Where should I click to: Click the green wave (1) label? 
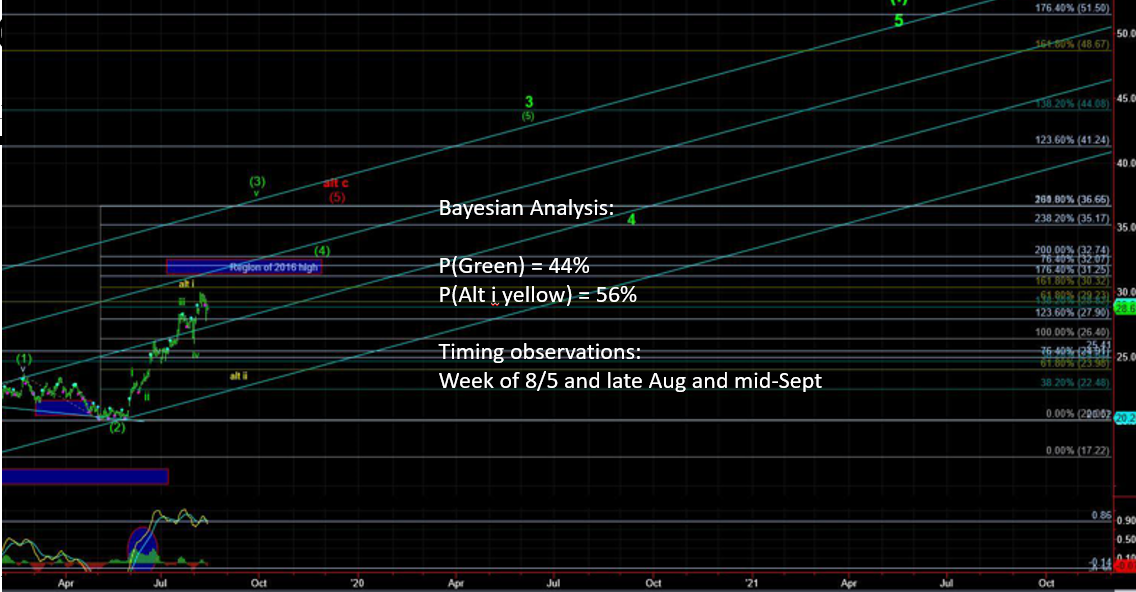coord(24,358)
